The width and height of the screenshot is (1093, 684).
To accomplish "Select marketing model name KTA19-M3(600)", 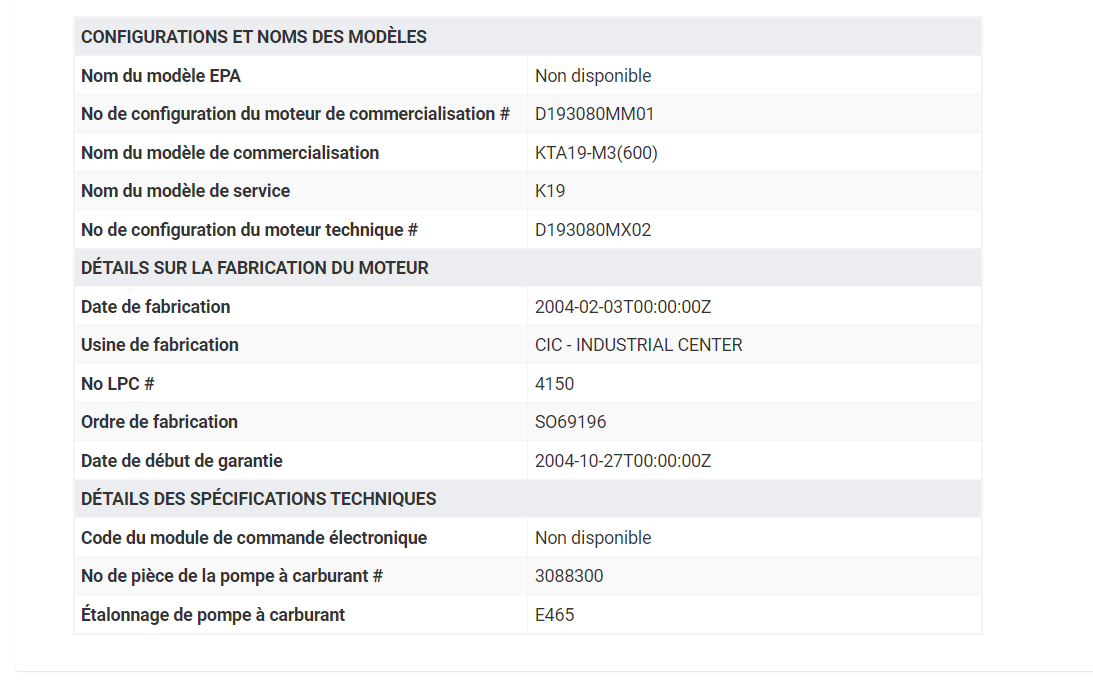I will point(596,153).
